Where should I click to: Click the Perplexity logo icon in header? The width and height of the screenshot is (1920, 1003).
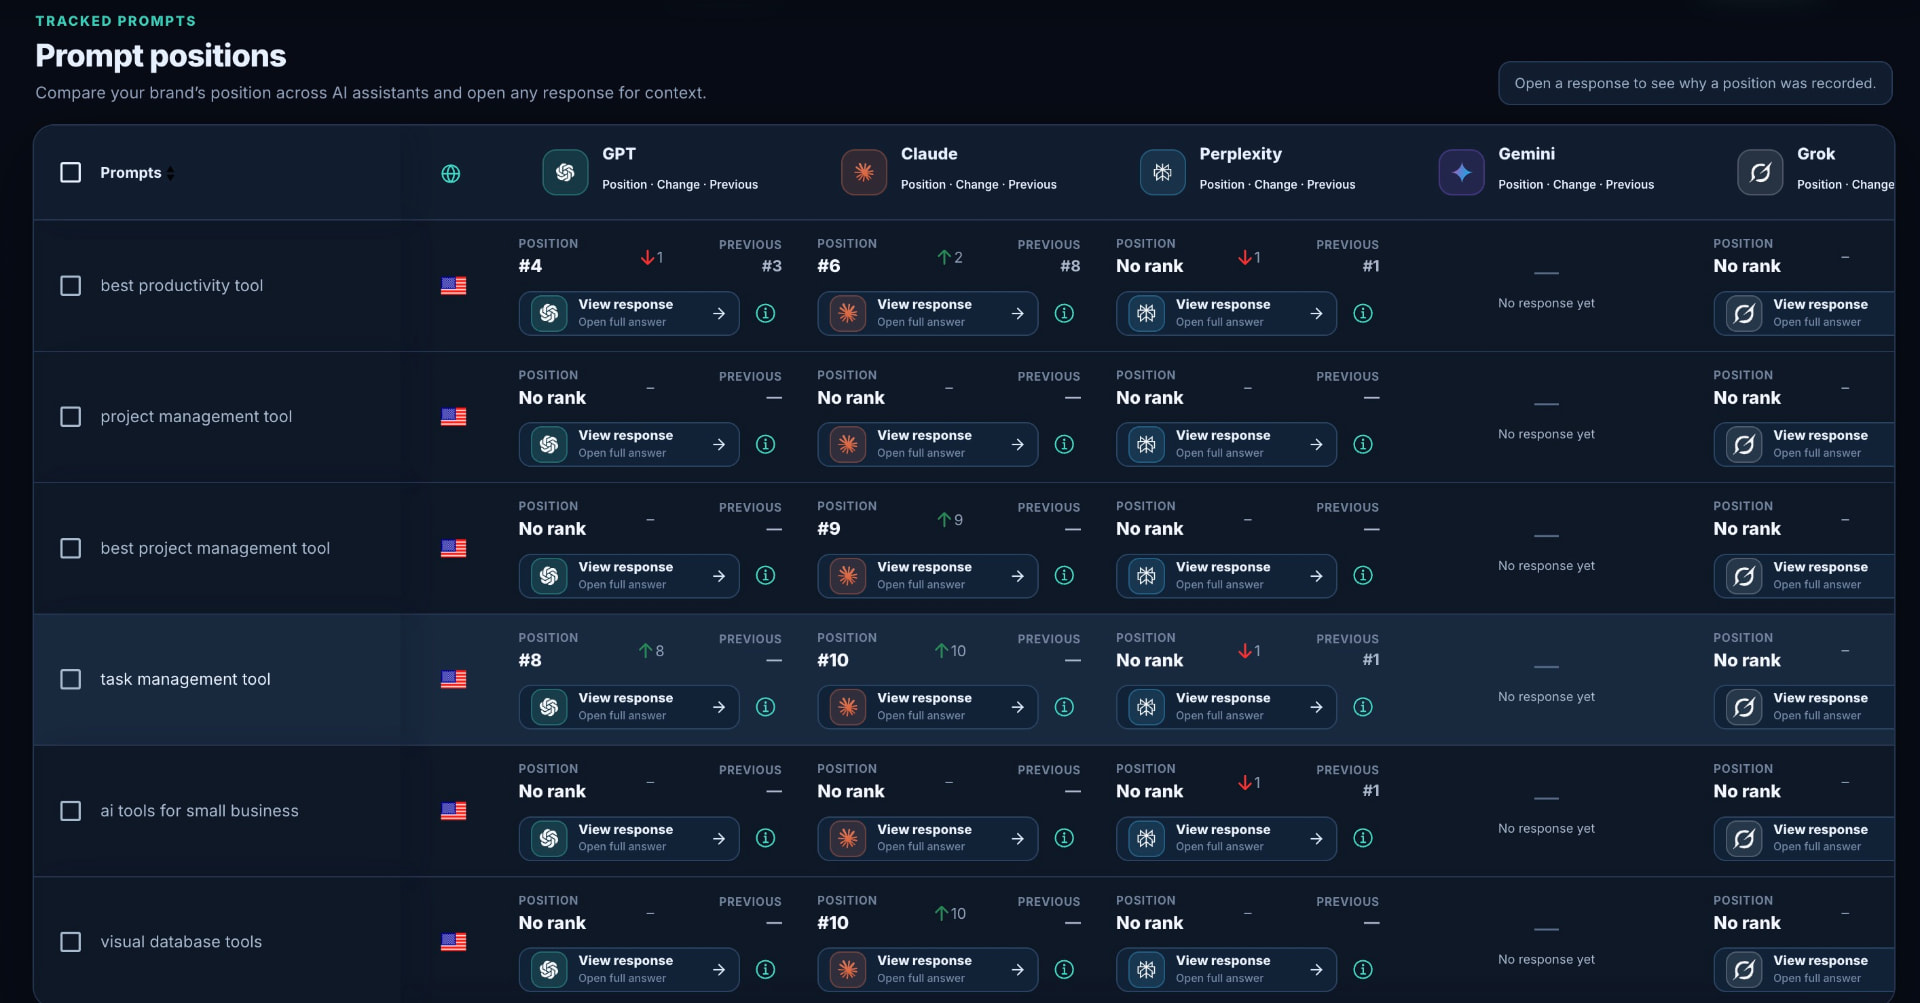[x=1162, y=172]
